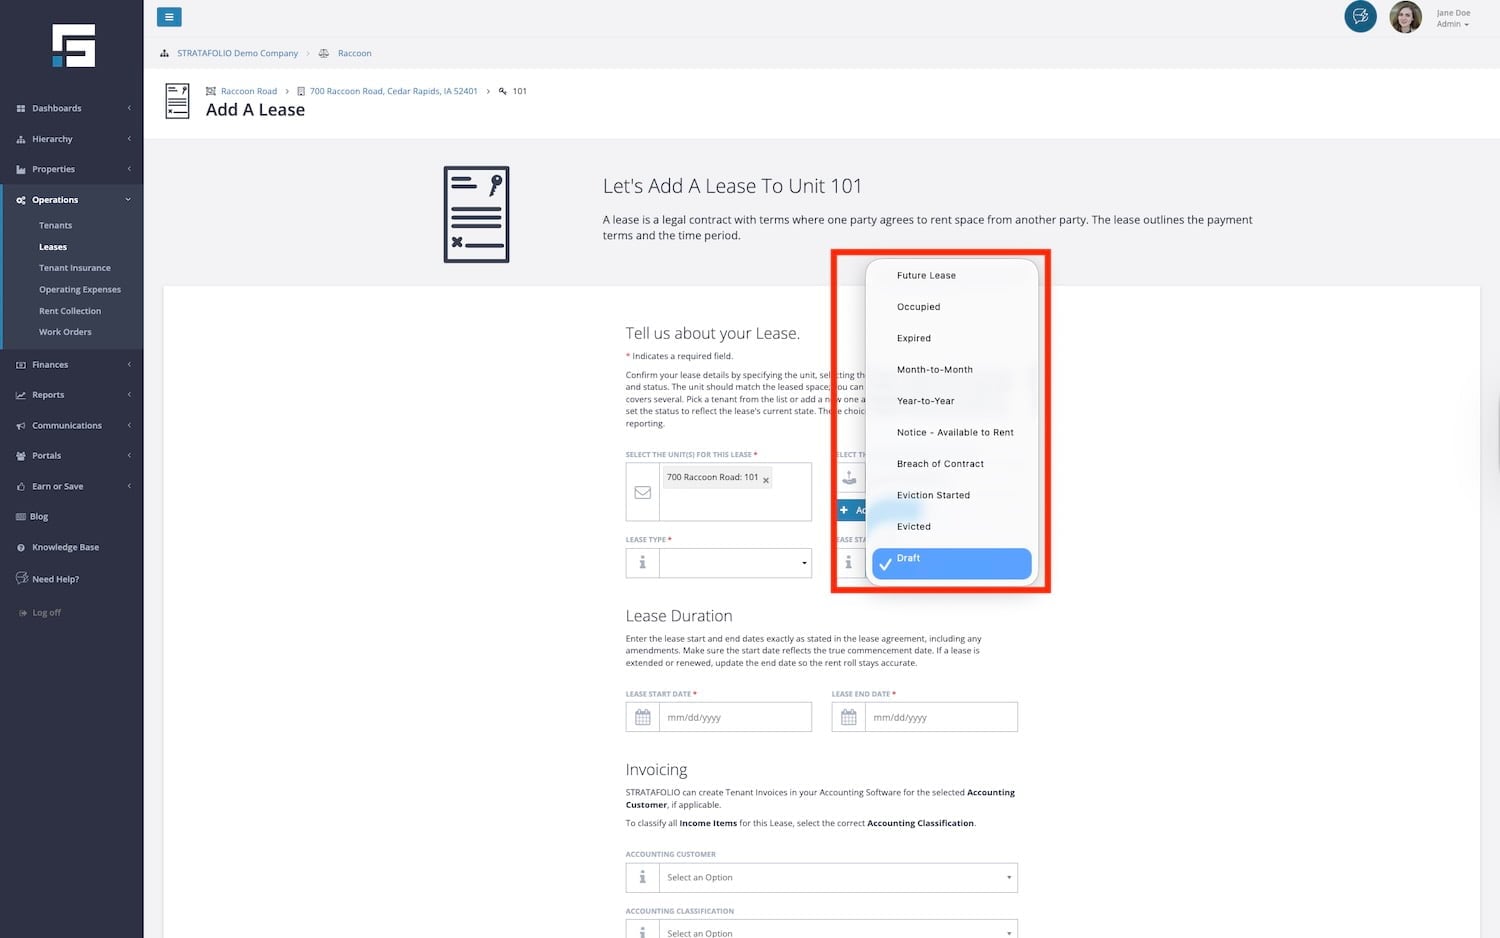Image resolution: width=1500 pixels, height=938 pixels.
Task: Click the lease start date calendar icon
Action: (x=642, y=717)
